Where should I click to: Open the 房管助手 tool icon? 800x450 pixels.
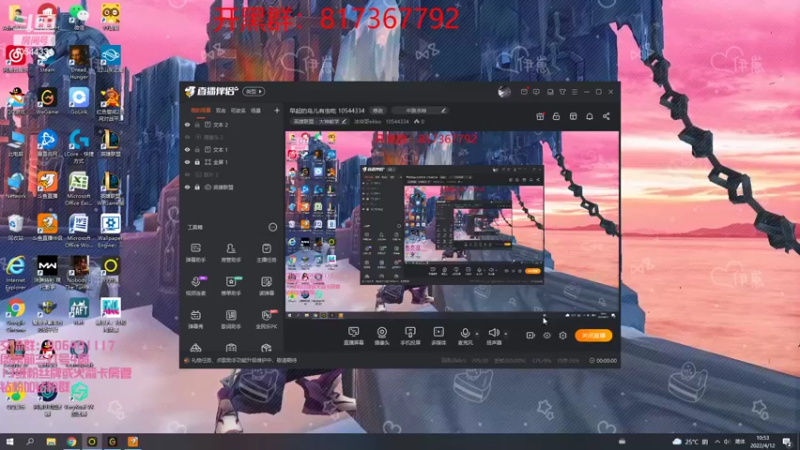(231, 253)
